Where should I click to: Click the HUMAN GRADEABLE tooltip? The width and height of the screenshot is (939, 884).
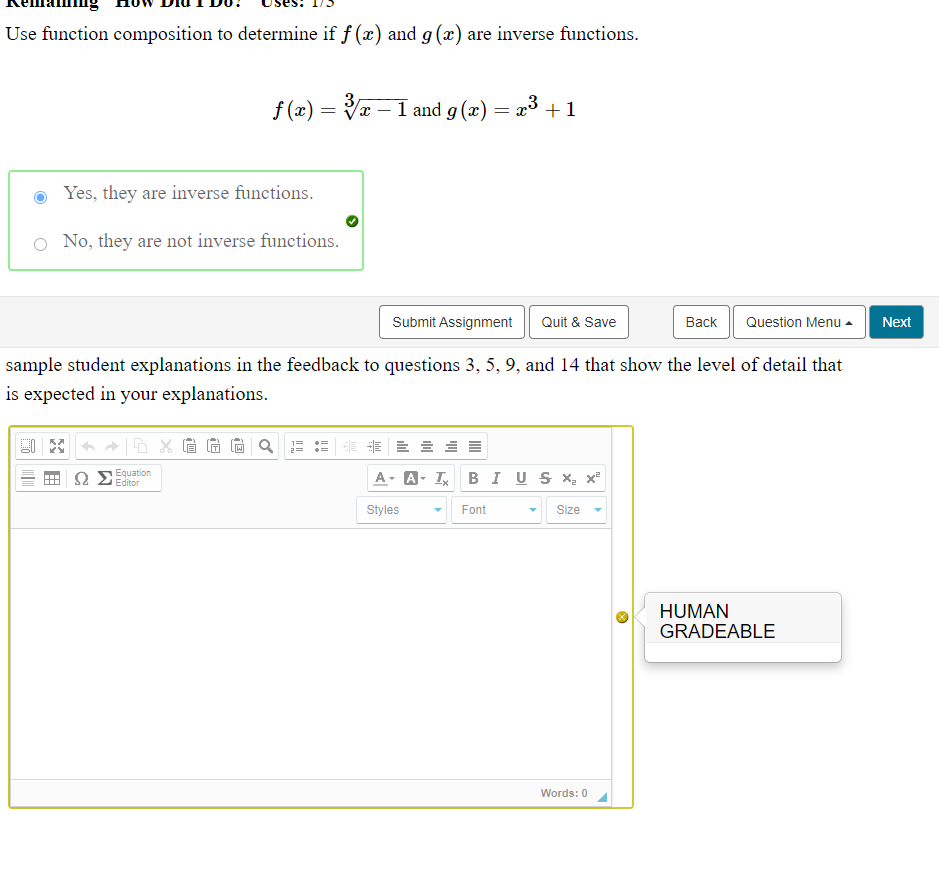coord(743,627)
